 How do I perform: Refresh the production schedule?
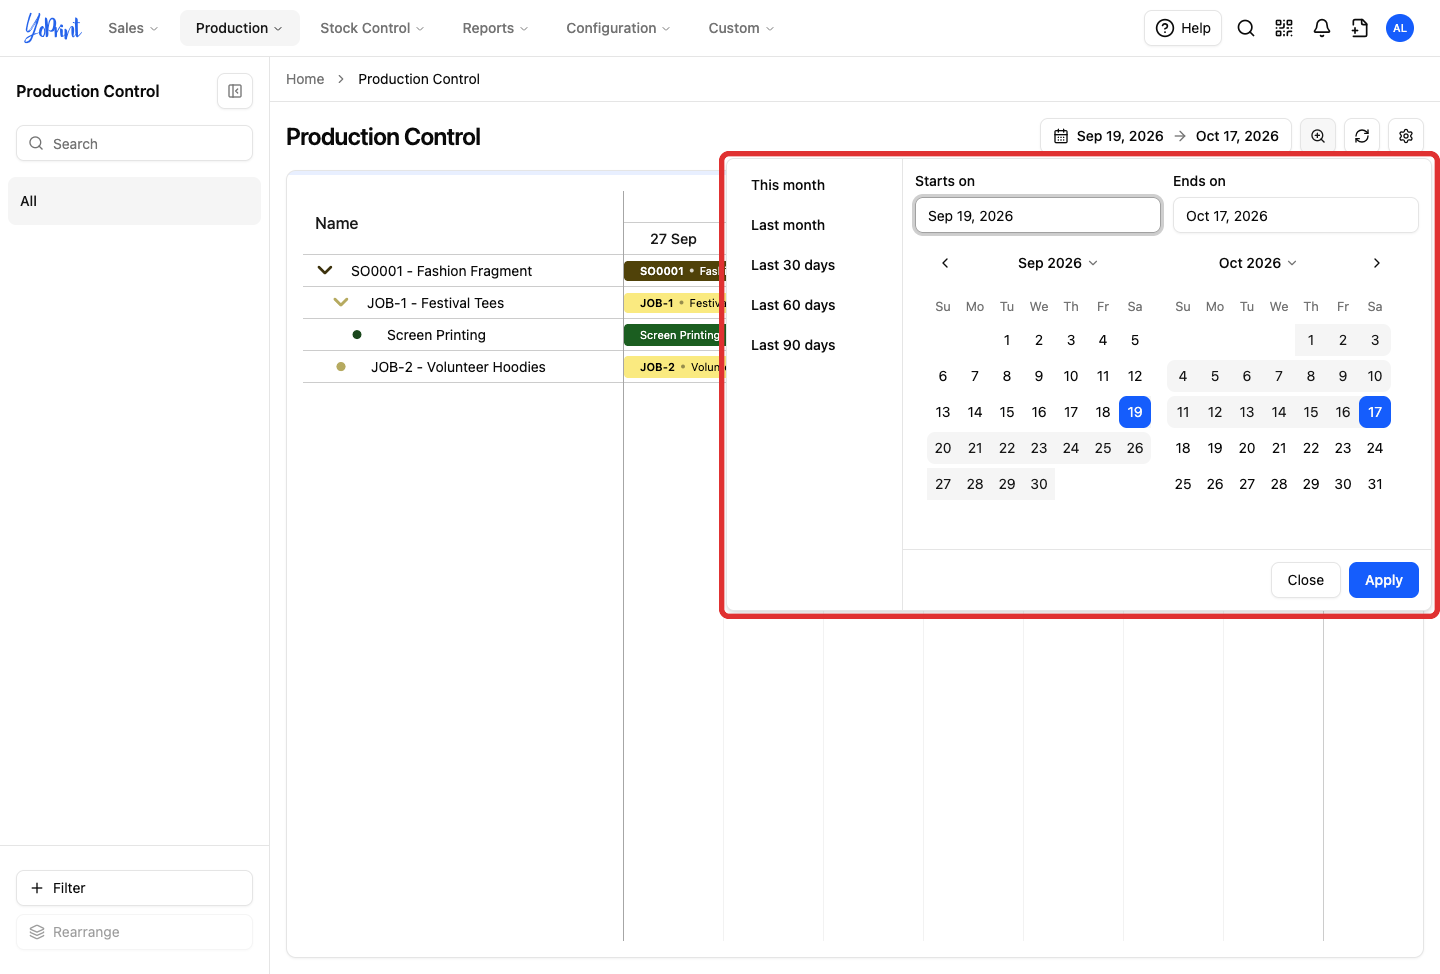(x=1362, y=136)
